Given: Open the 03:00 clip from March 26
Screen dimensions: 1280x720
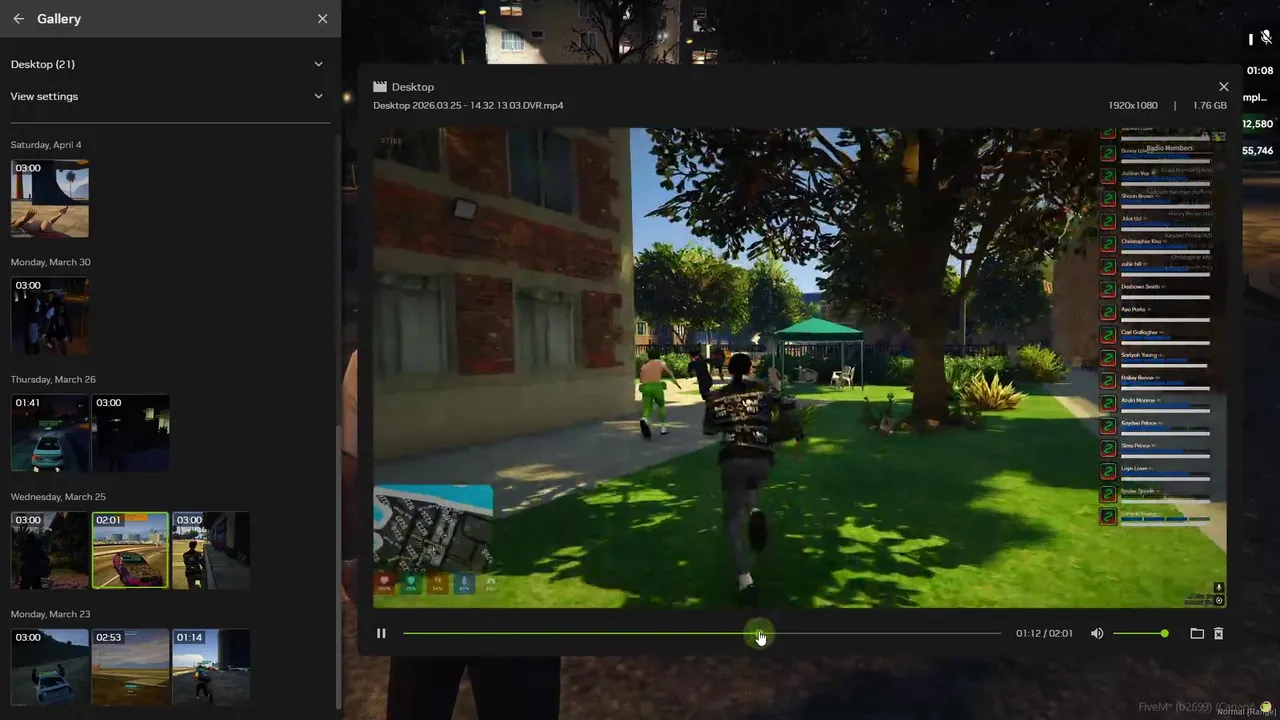Looking at the screenshot, I should (x=130, y=433).
